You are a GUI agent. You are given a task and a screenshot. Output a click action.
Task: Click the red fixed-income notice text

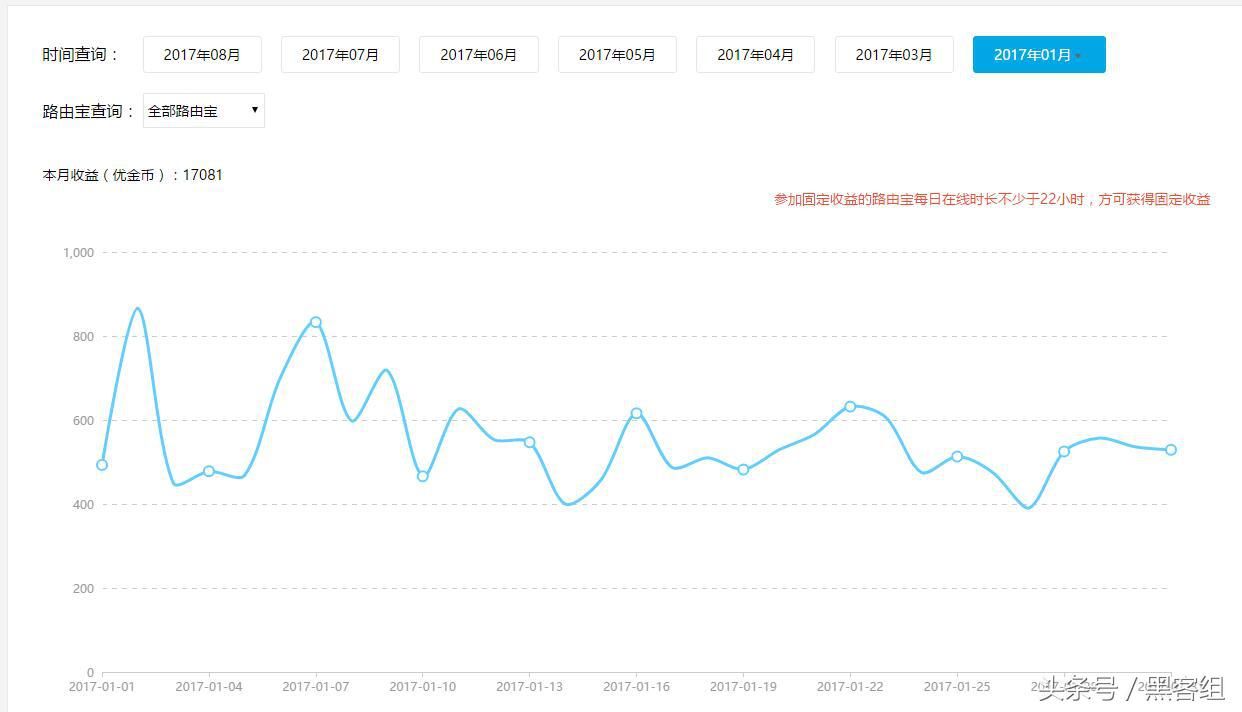pos(992,199)
